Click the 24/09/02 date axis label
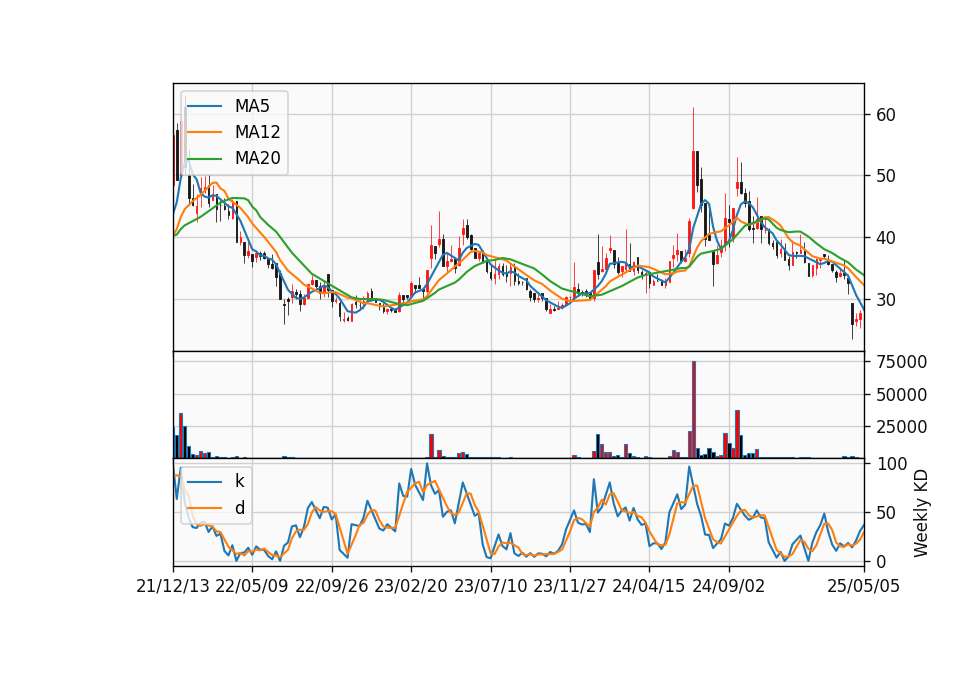The image size is (960, 690). (x=729, y=586)
